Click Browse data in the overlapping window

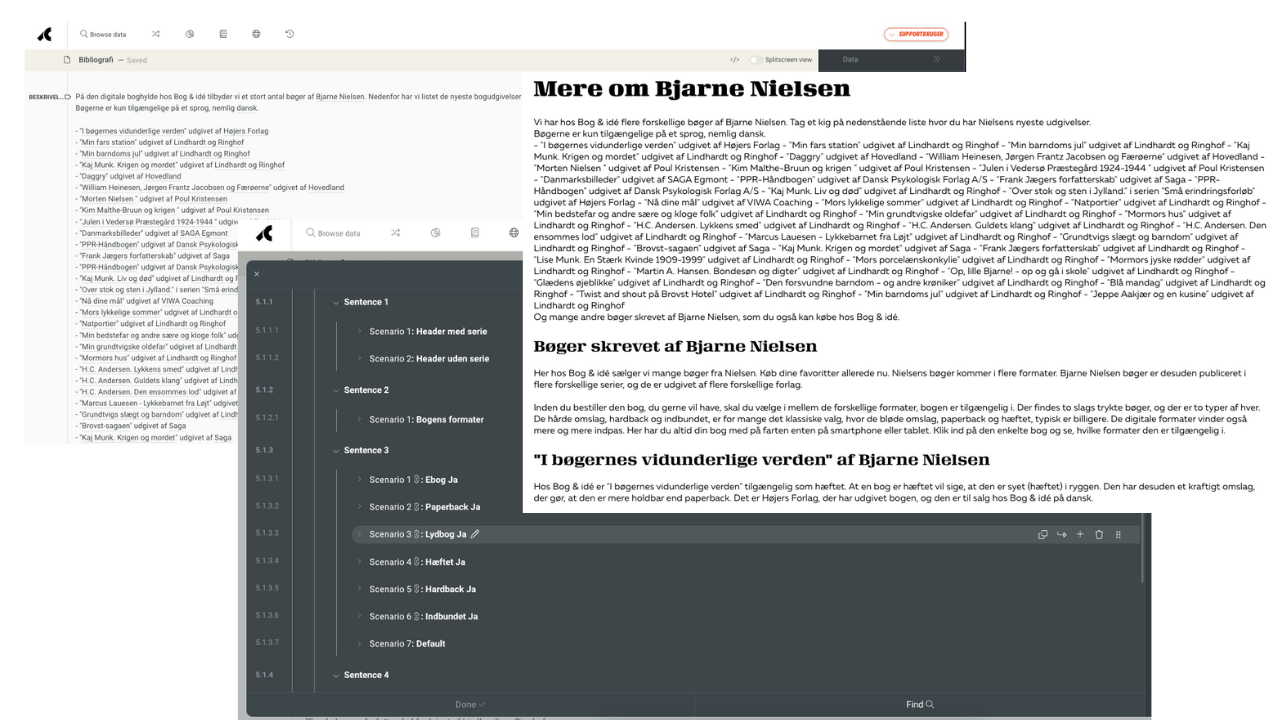[333, 233]
